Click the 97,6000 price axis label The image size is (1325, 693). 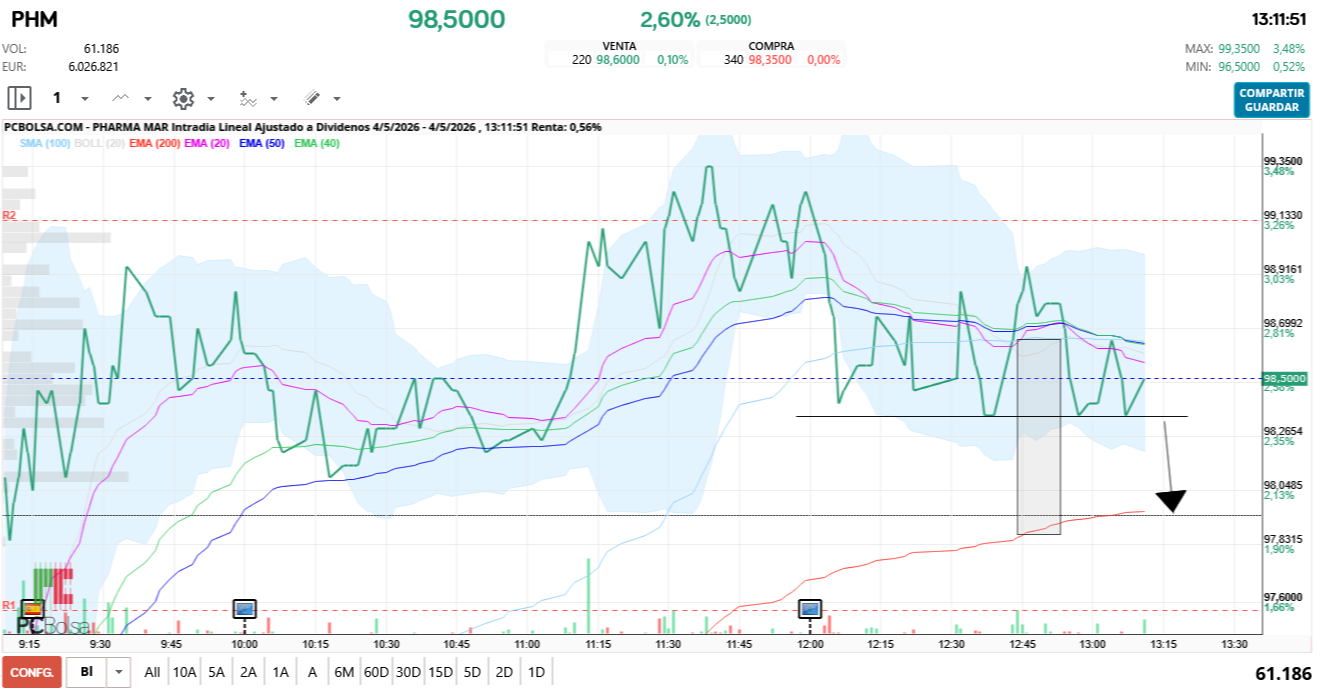pyautogui.click(x=1283, y=597)
